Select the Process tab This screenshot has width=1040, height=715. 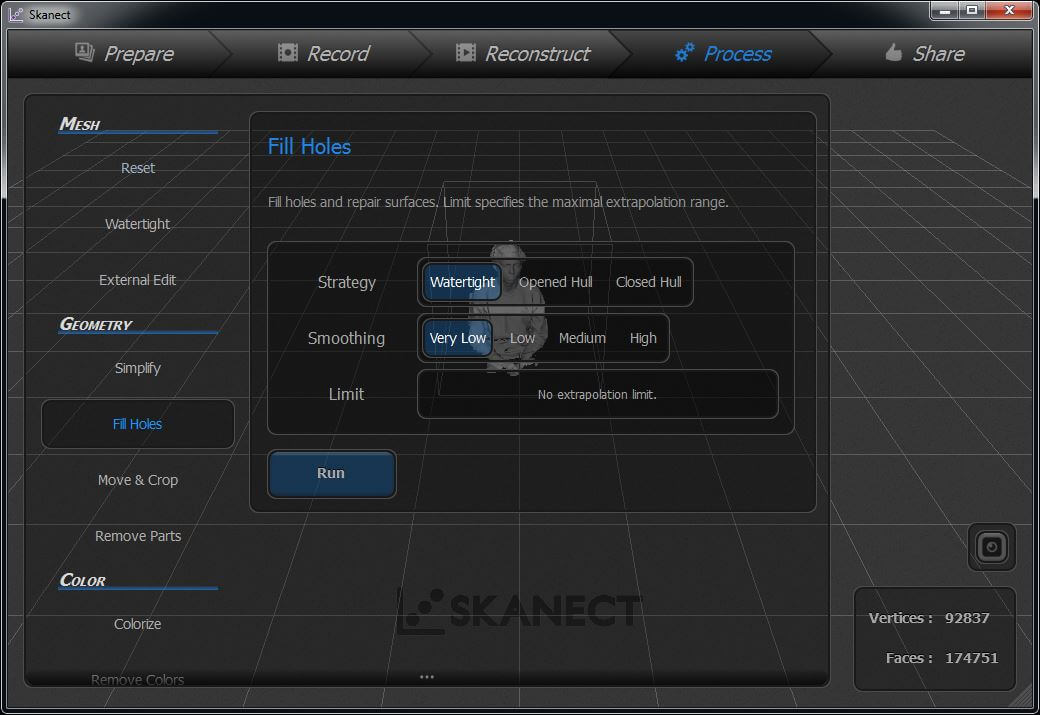723,53
